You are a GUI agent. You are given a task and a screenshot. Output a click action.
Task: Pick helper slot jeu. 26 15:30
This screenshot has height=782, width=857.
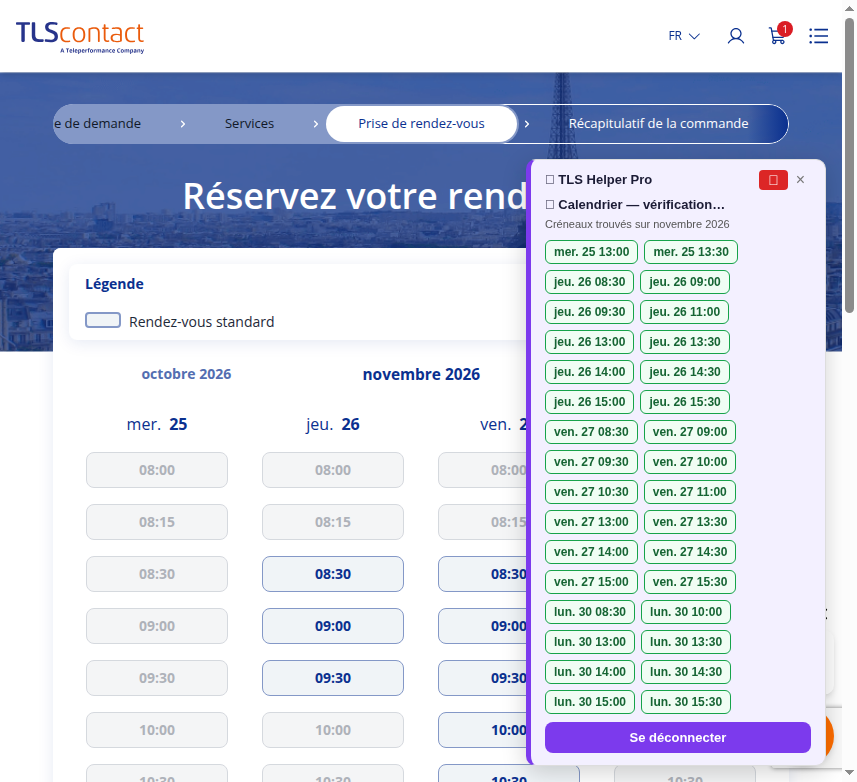coord(685,402)
